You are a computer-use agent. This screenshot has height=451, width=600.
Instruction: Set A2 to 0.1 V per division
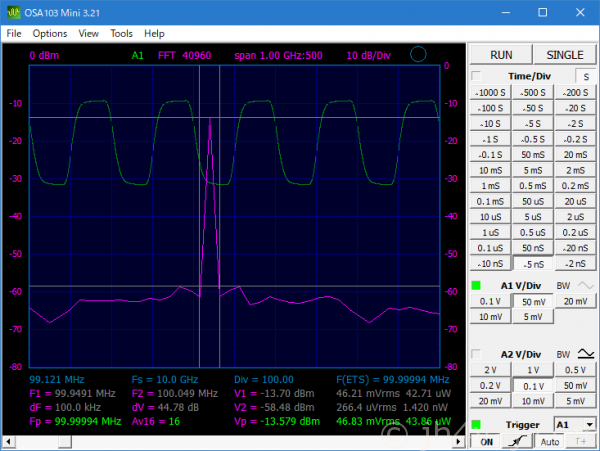[533, 386]
